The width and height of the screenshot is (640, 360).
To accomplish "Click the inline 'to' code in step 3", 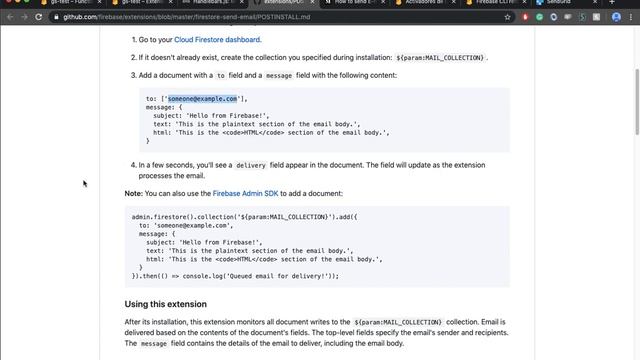I will (x=221, y=76).
